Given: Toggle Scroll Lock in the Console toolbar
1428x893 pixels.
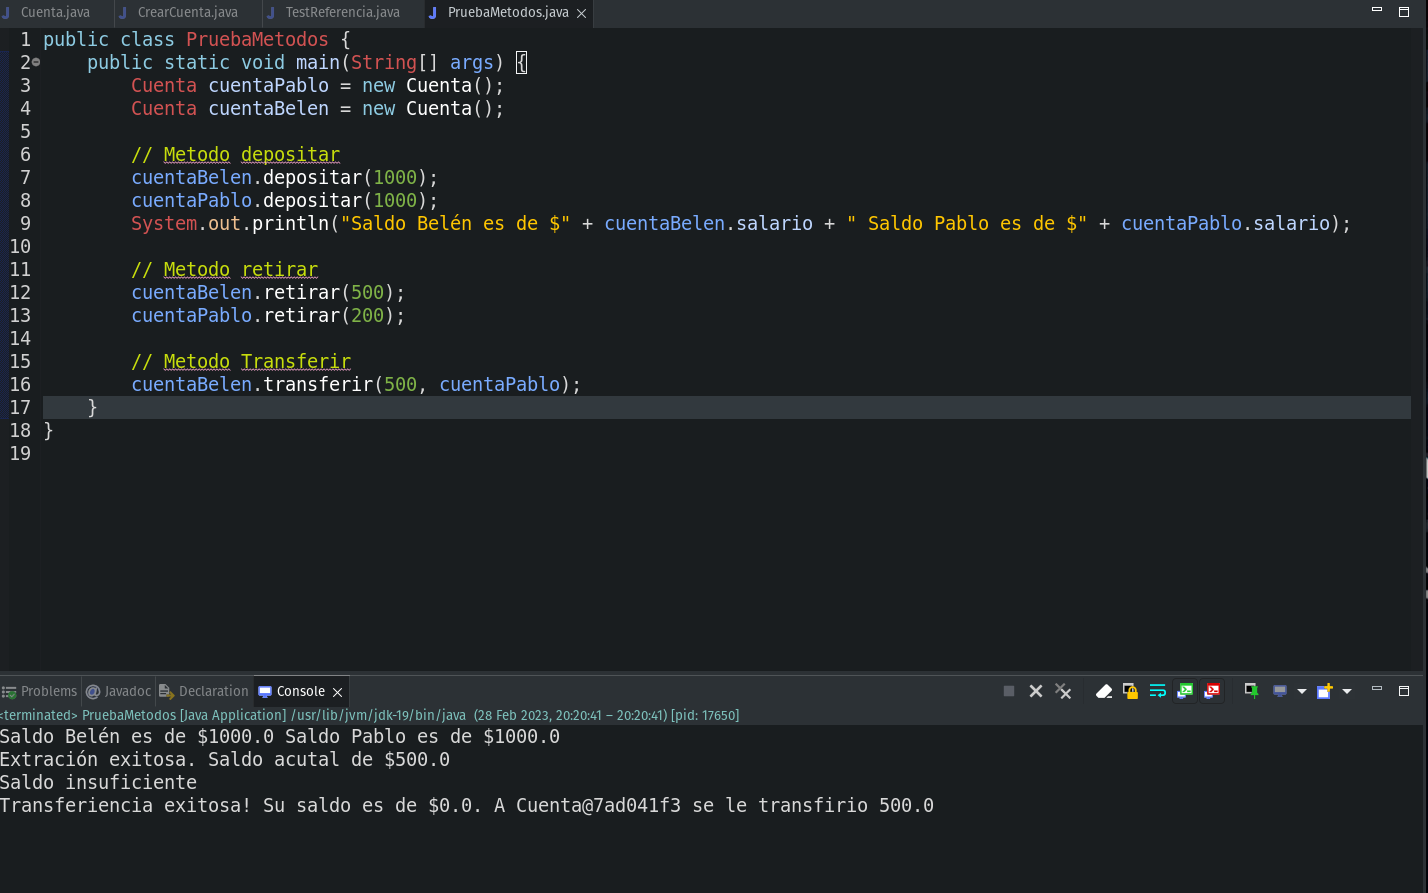Looking at the screenshot, I should coord(1131,691).
